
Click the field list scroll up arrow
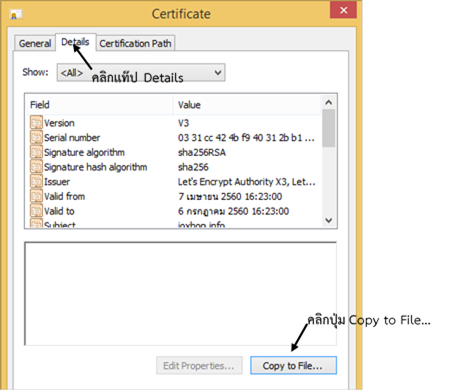click(329, 102)
